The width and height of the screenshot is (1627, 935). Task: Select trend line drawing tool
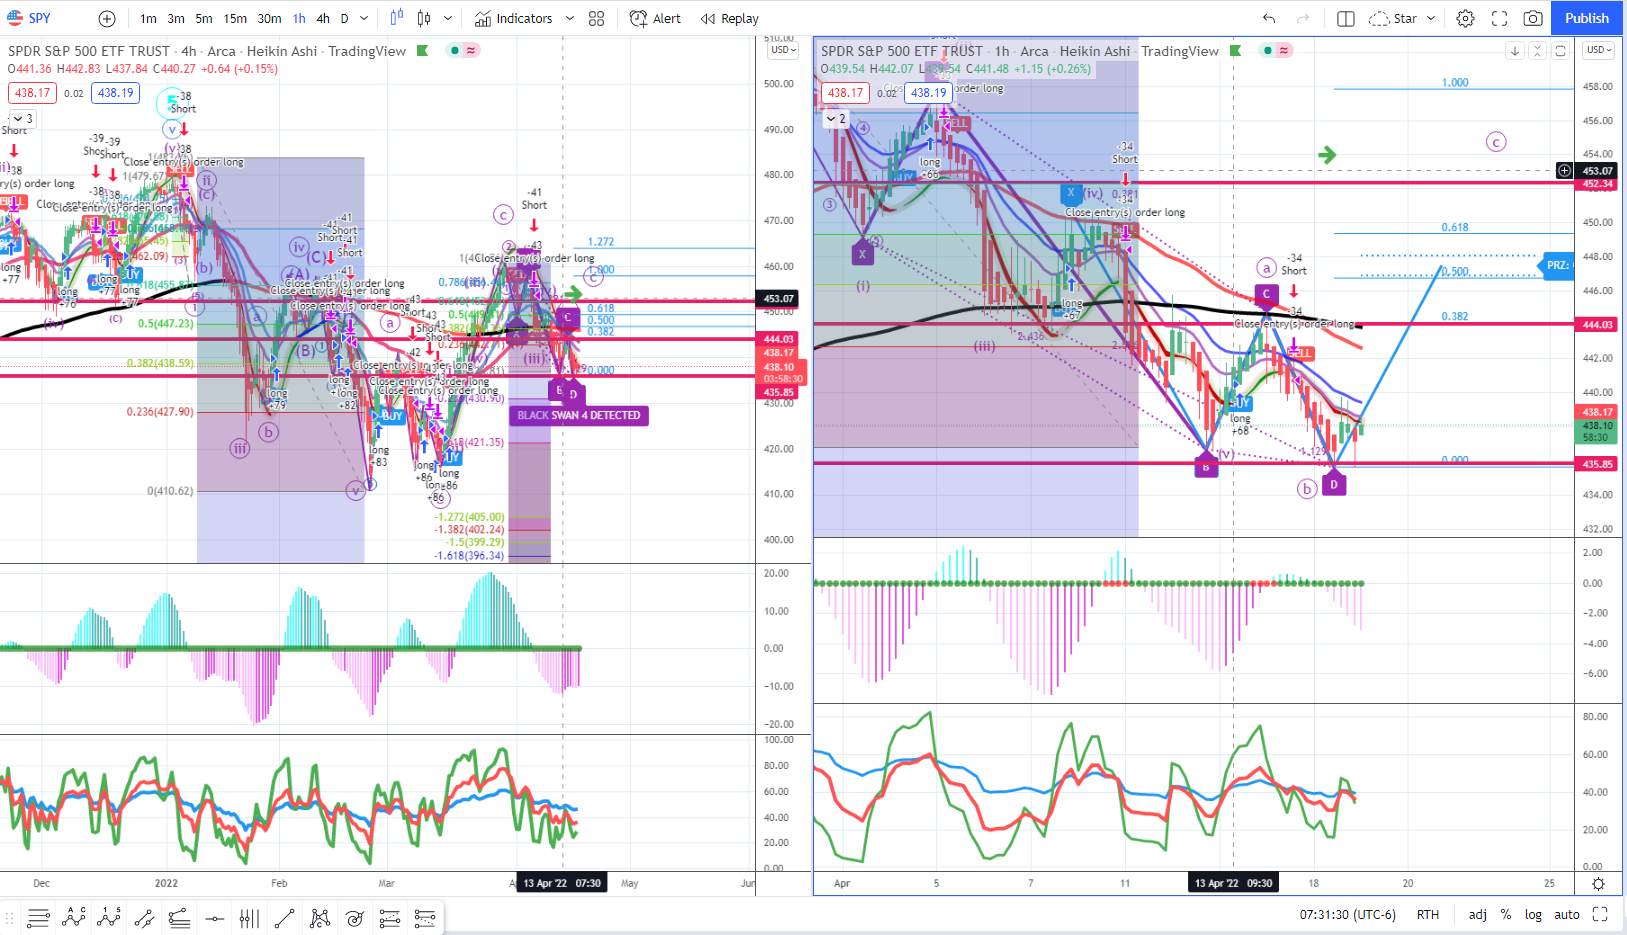coord(284,917)
